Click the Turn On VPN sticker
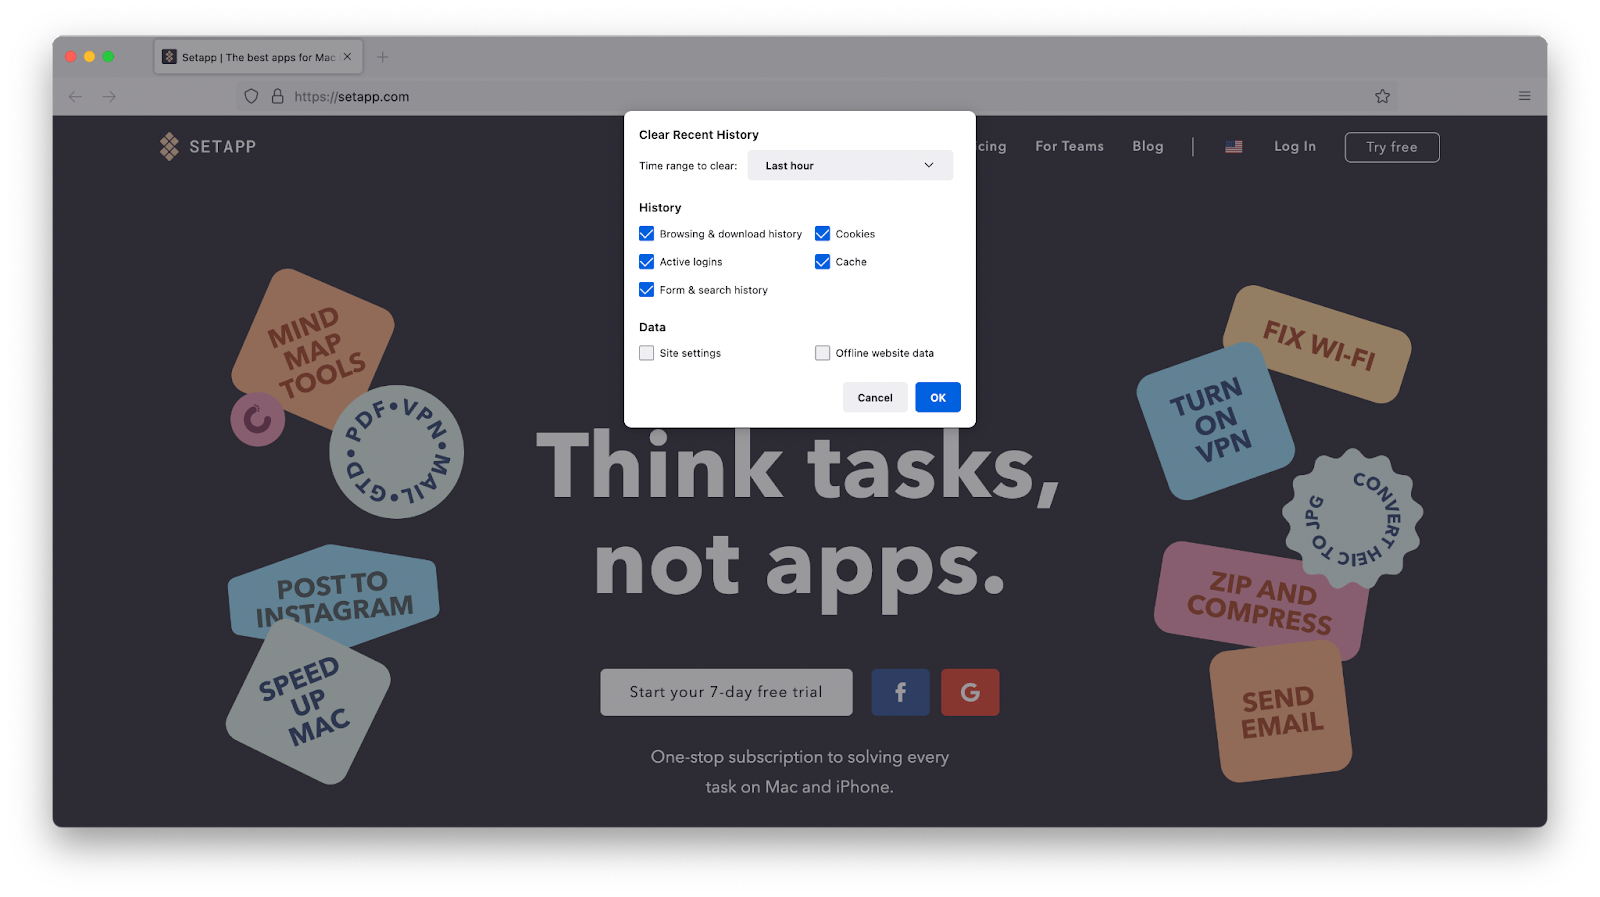The image size is (1600, 897). pyautogui.click(x=1215, y=421)
